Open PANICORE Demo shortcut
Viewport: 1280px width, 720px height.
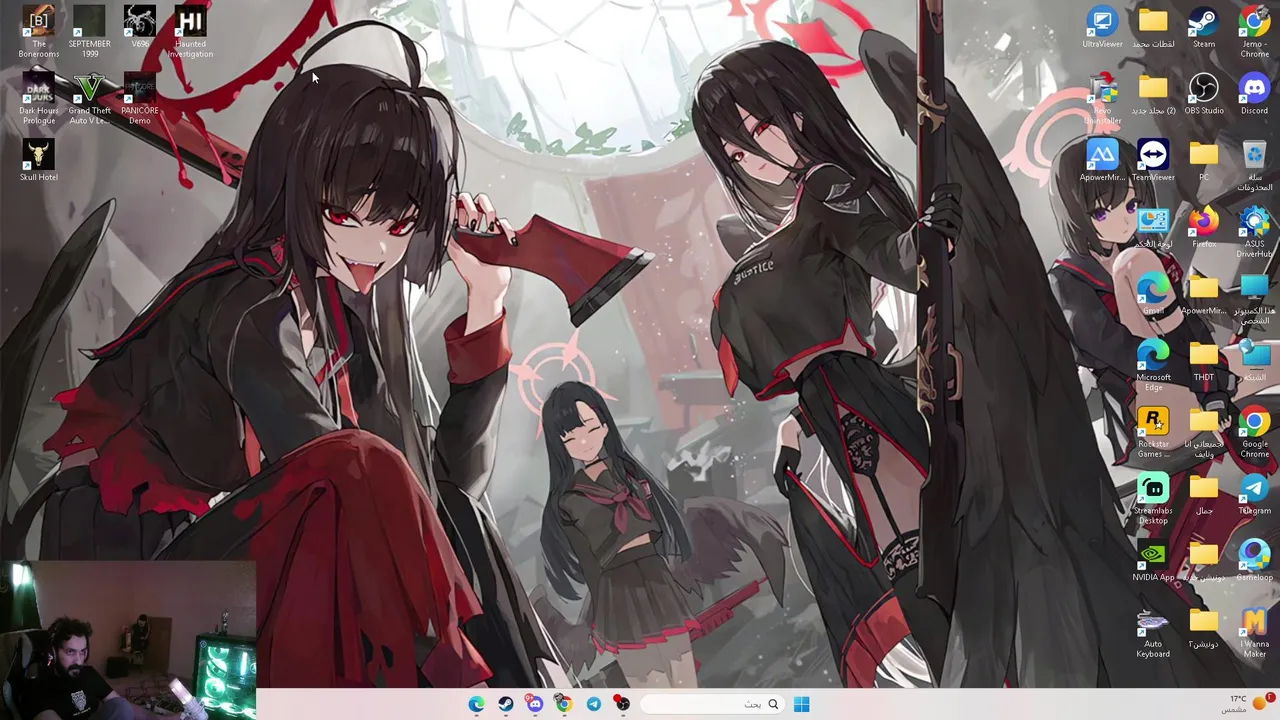point(140,99)
